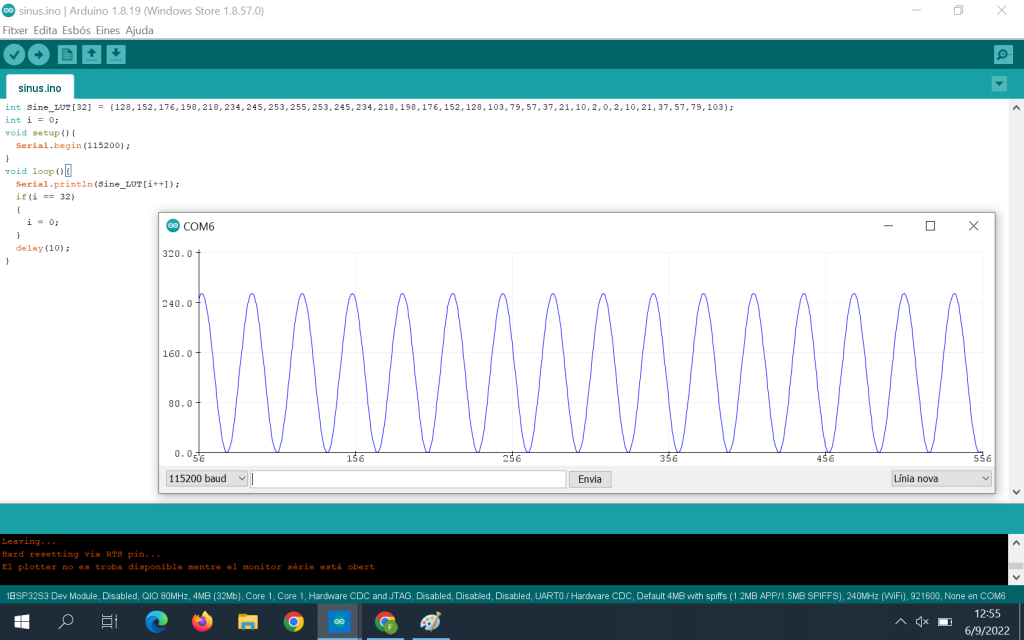Click the Verify sketch checkmark icon
The height and width of the screenshot is (640, 1024).
click(x=14, y=55)
